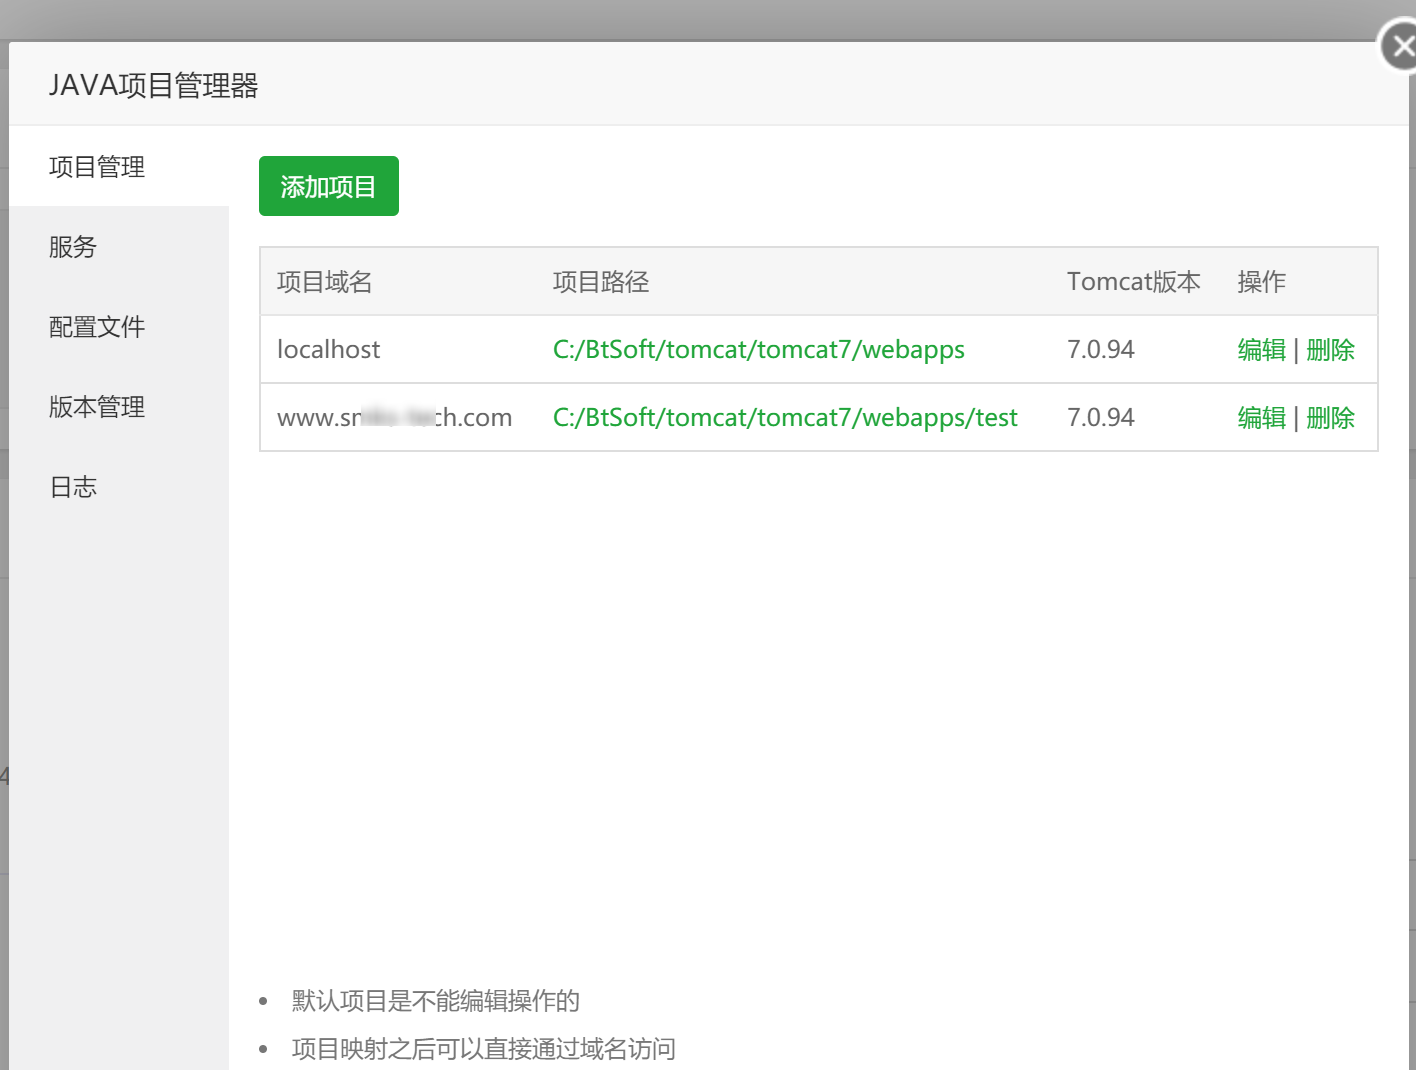Click the 项目域名 column header
The height and width of the screenshot is (1070, 1416).
click(x=325, y=282)
